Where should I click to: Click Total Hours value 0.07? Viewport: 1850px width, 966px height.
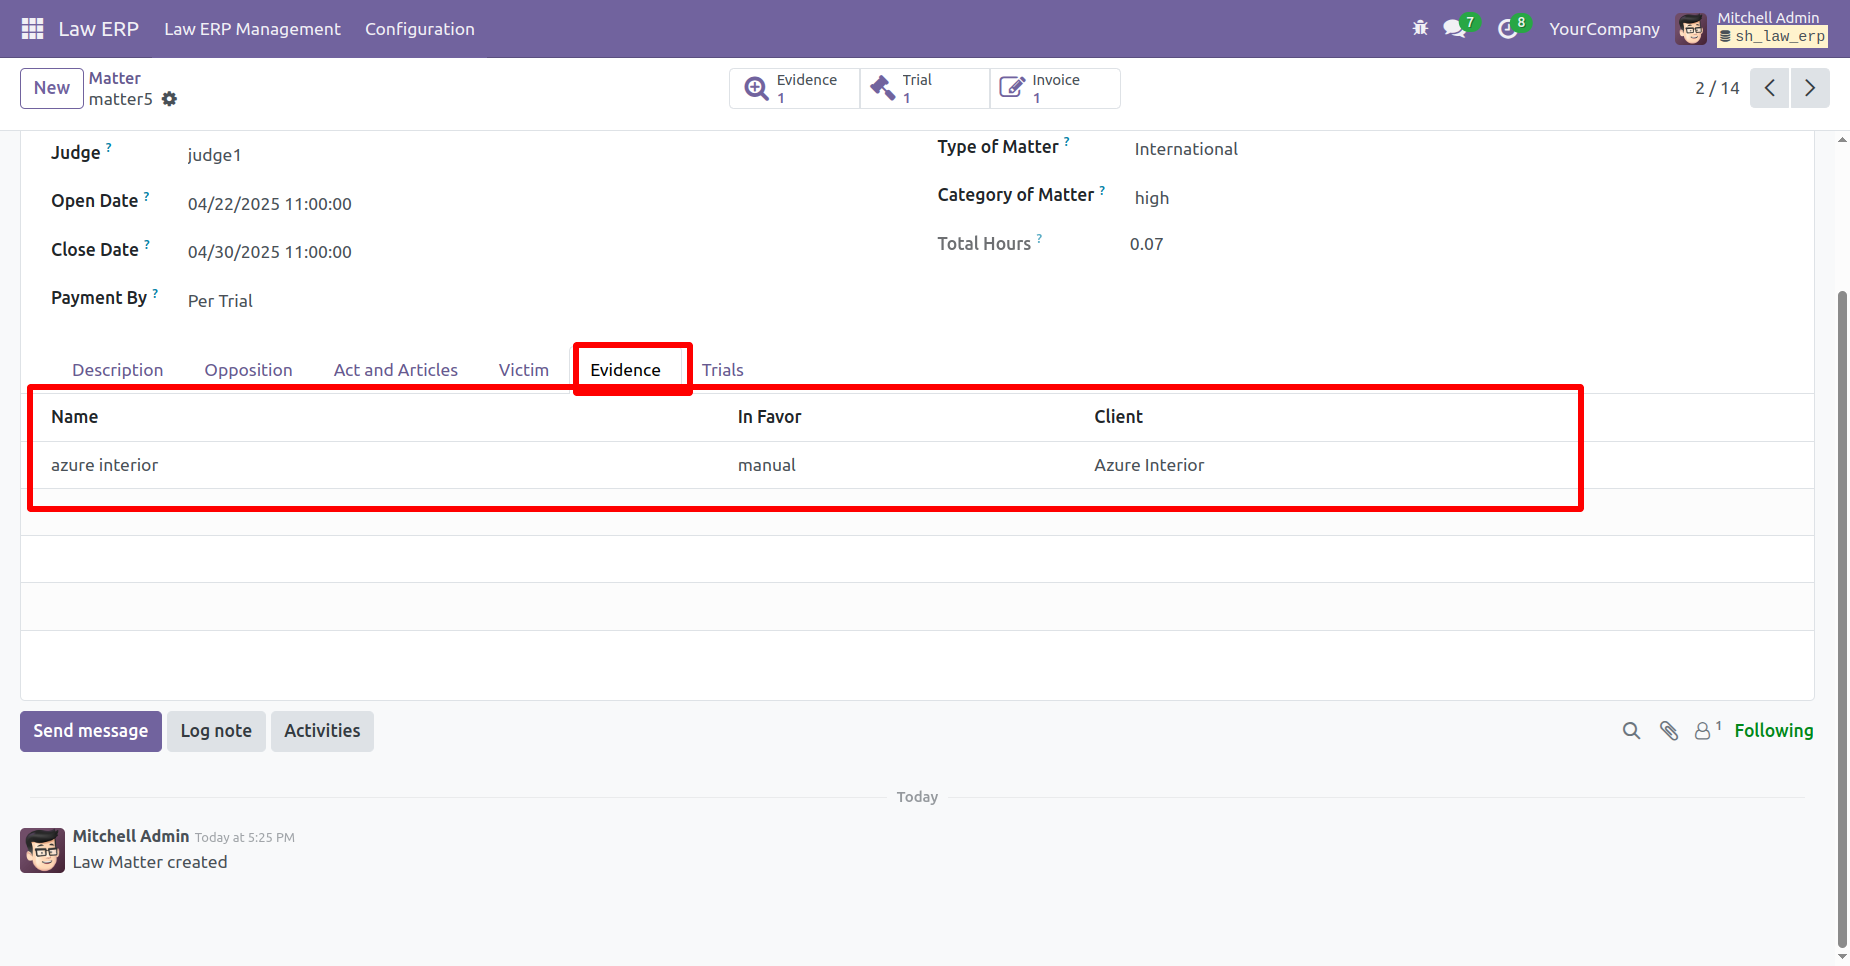tap(1146, 244)
